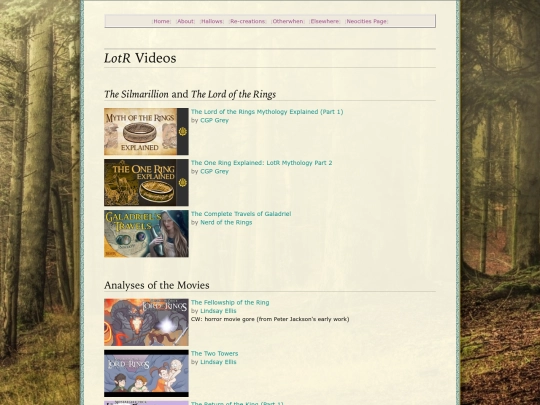
Task: Click the 'Analyses of the Movies' heading
Action: pyautogui.click(x=157, y=285)
